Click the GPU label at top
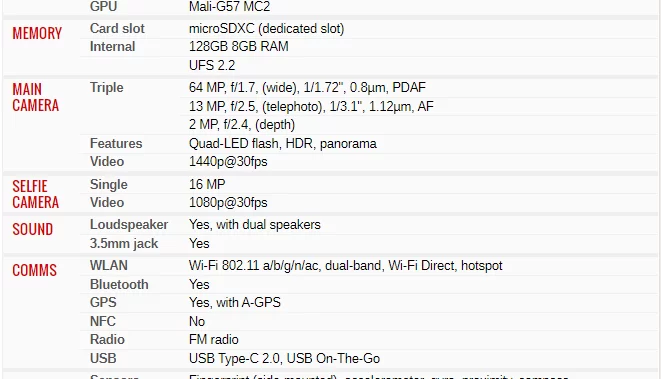This screenshot has width=661, height=379. tap(103, 6)
